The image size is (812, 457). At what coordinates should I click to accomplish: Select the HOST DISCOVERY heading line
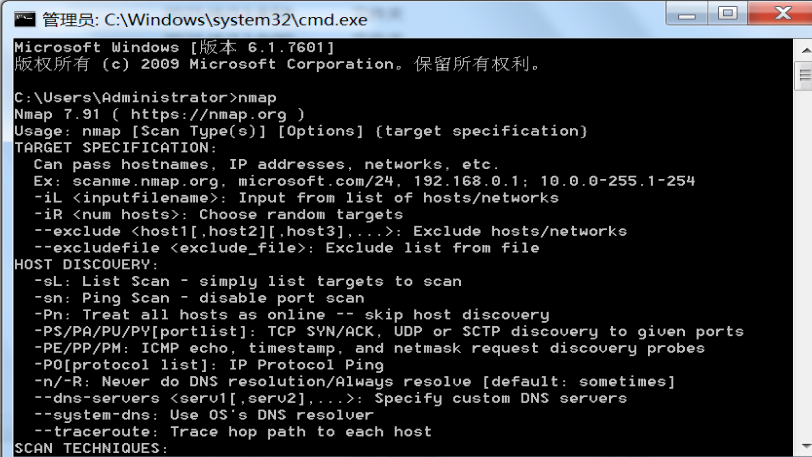(86, 265)
